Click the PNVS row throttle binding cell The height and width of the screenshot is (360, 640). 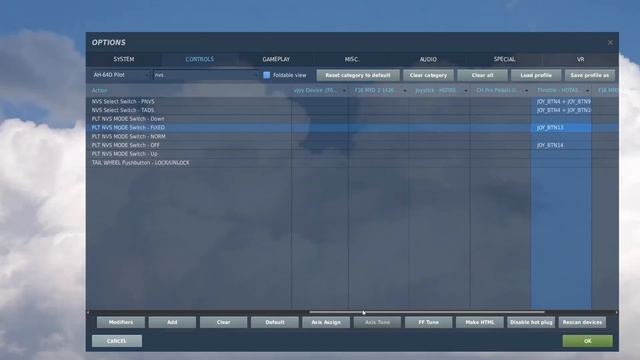point(561,101)
